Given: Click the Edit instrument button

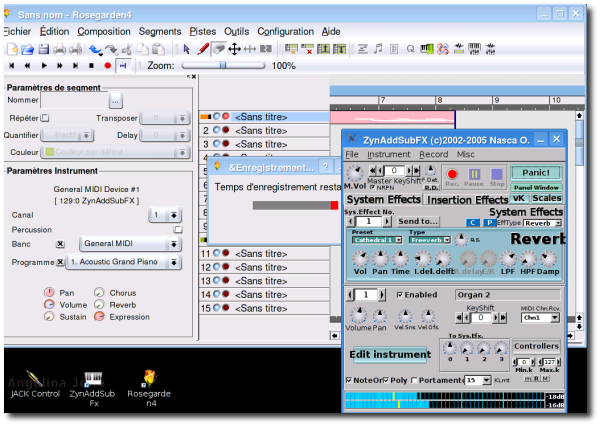Looking at the screenshot, I should [390, 354].
